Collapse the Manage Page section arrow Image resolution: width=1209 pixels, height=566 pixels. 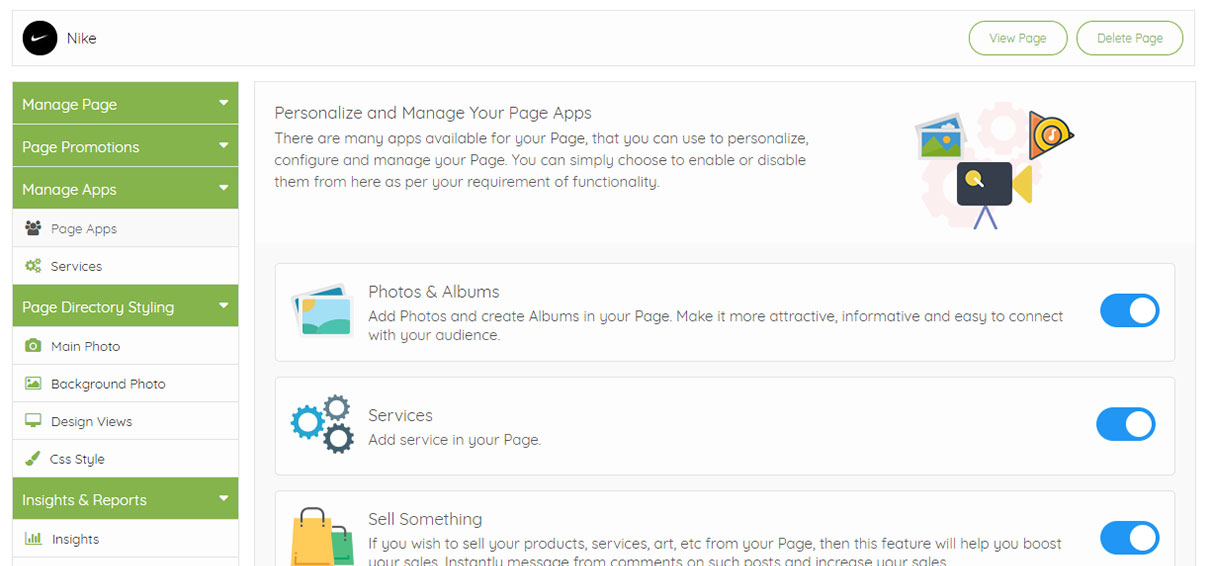[x=224, y=104]
